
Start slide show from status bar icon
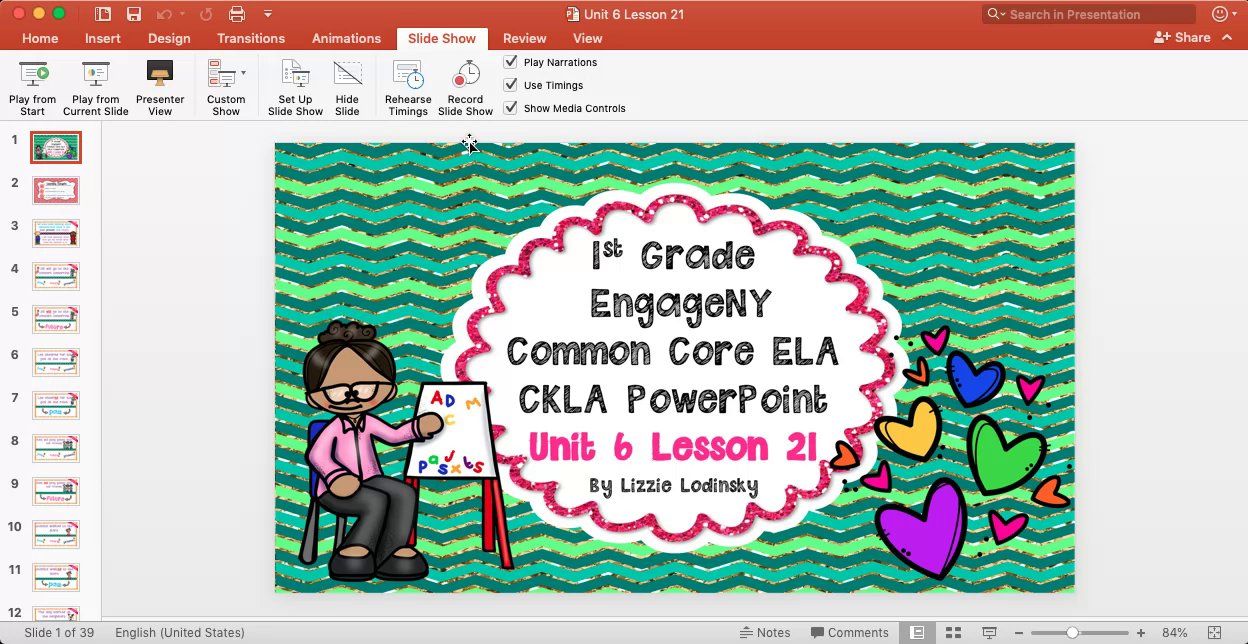click(989, 632)
